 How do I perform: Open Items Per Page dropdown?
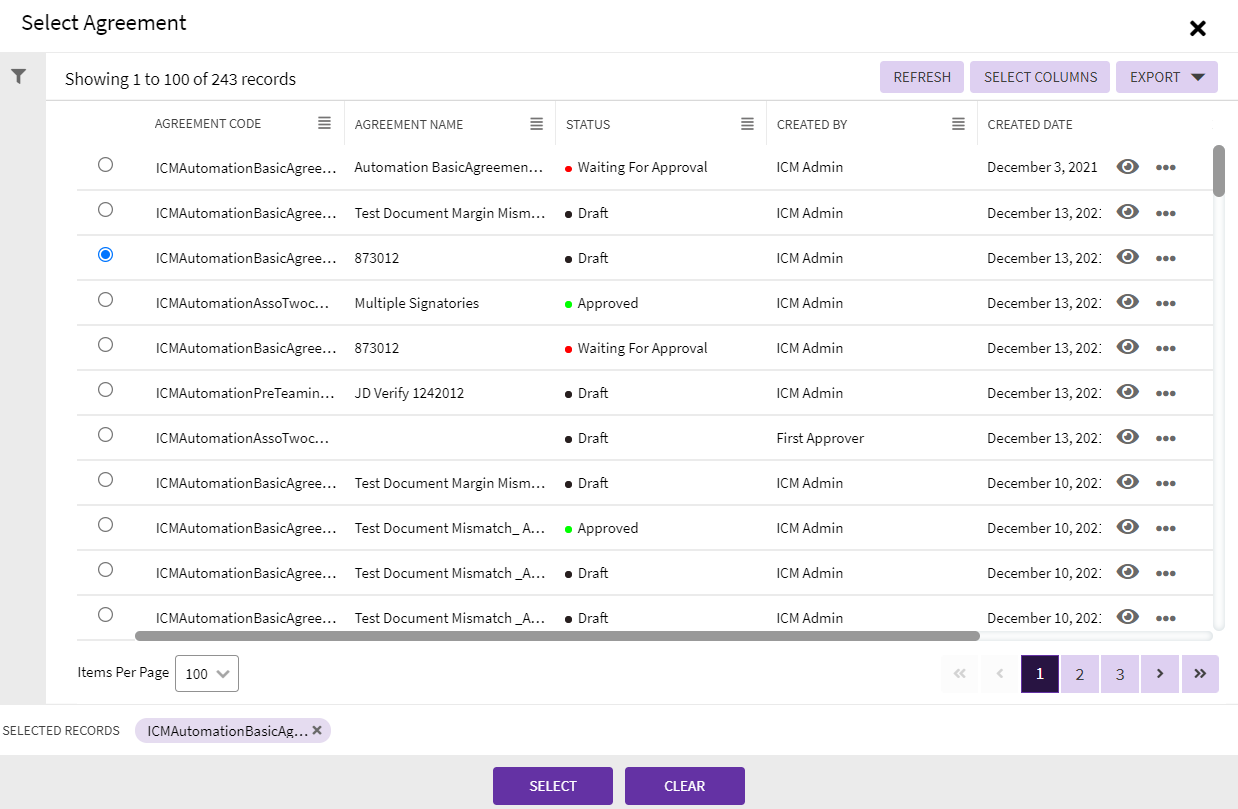(x=207, y=674)
